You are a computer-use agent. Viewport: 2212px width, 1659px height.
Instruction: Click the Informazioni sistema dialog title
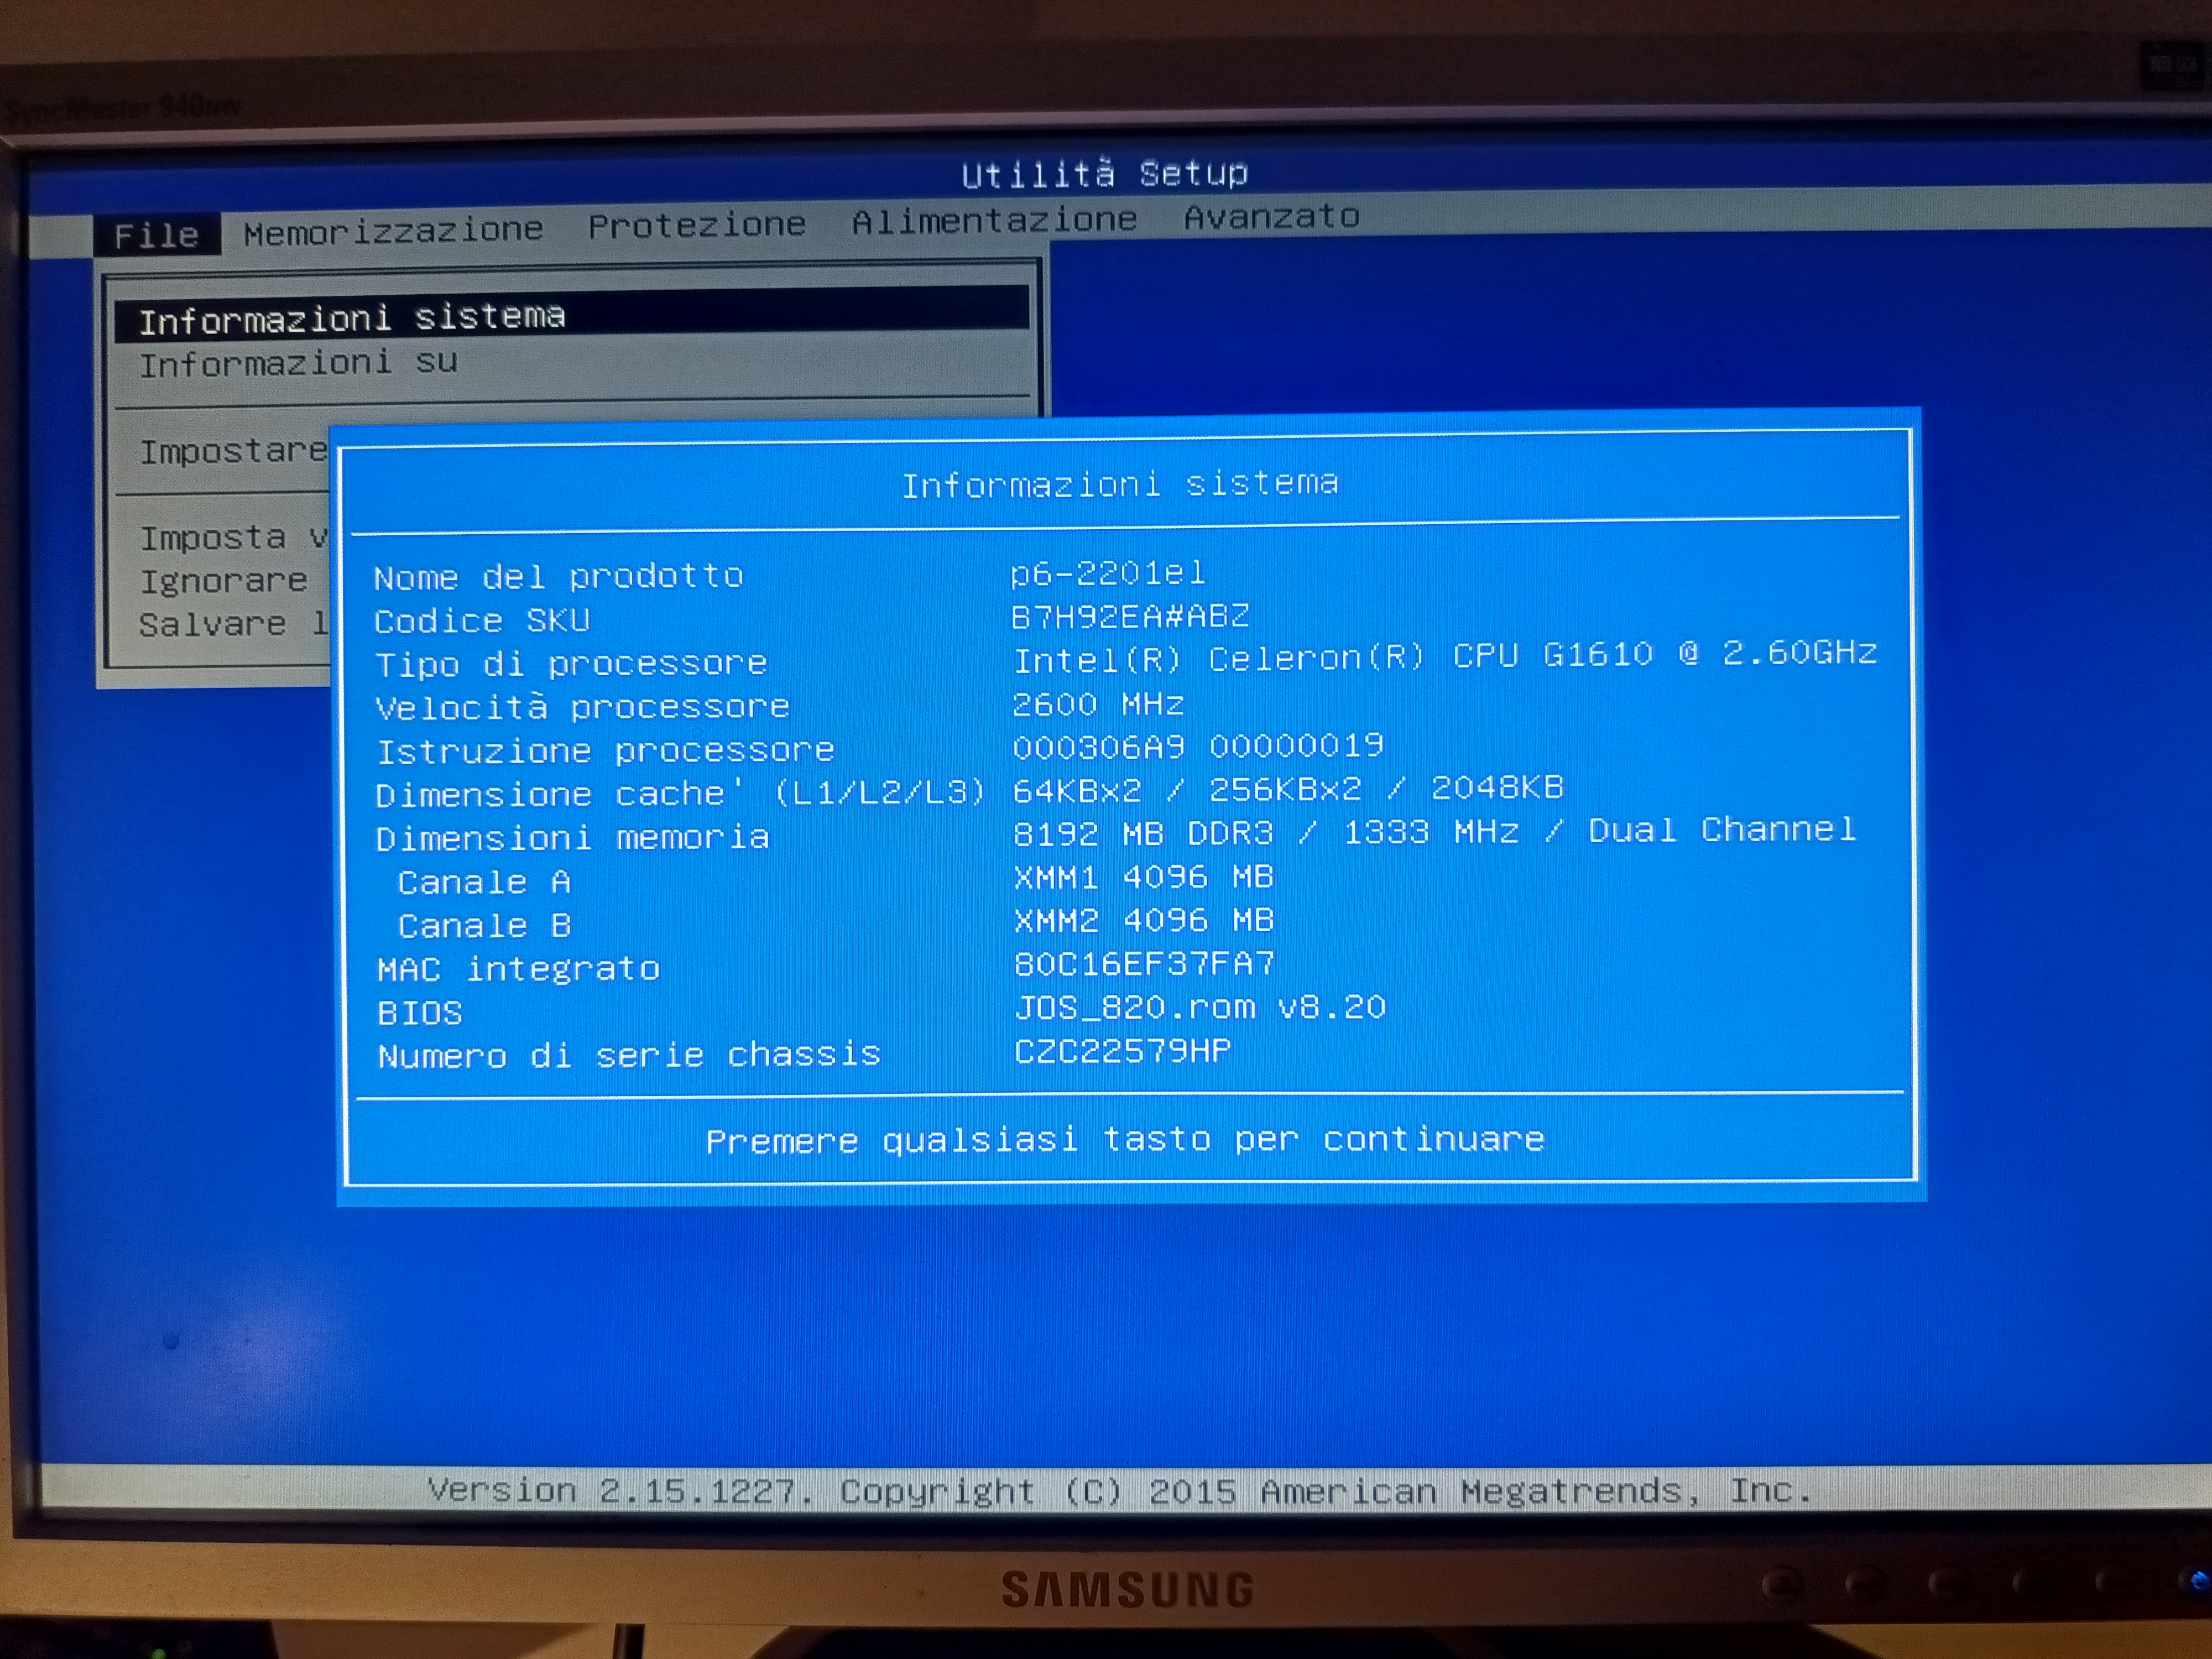coord(1120,484)
